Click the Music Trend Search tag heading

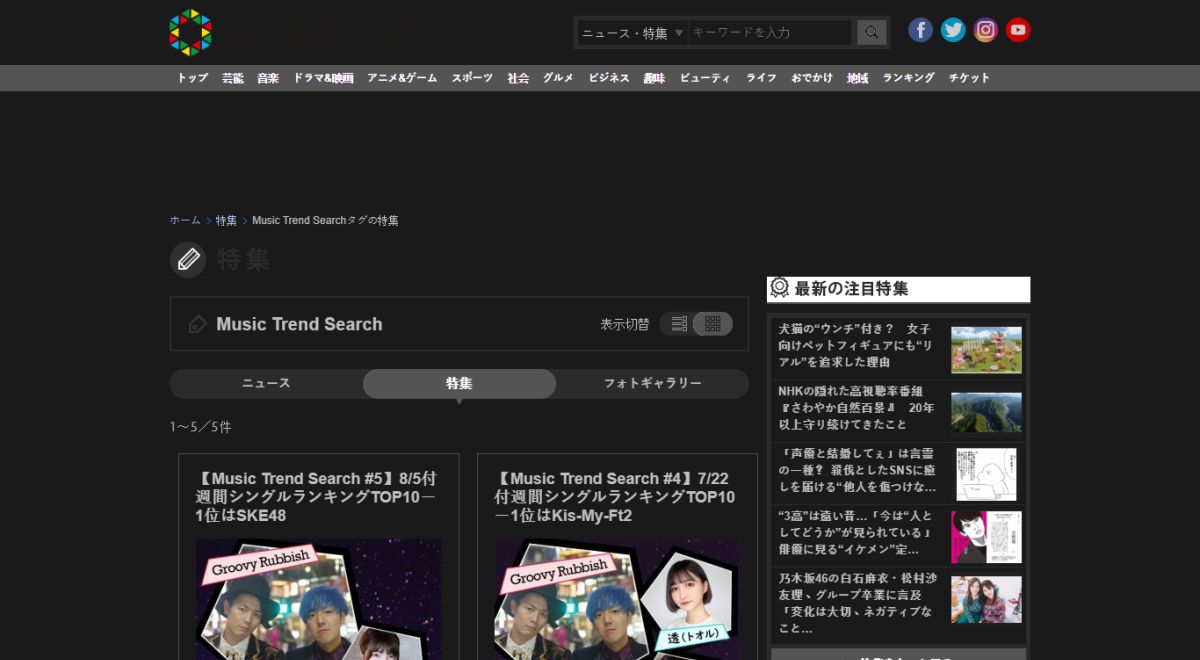[x=299, y=324]
